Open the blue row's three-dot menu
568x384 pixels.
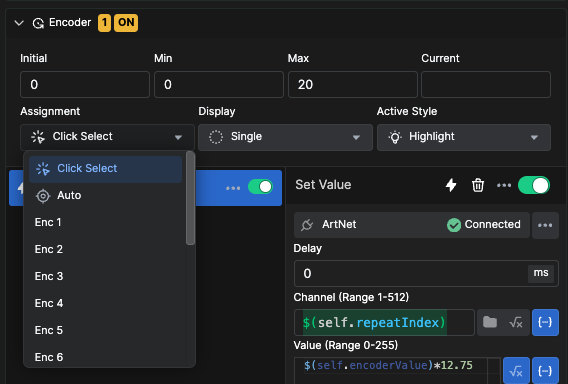[x=233, y=188]
